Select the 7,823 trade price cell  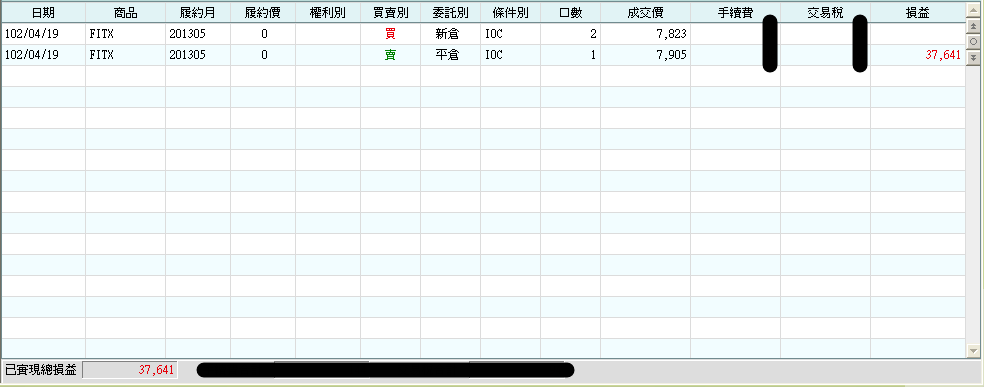pos(645,34)
